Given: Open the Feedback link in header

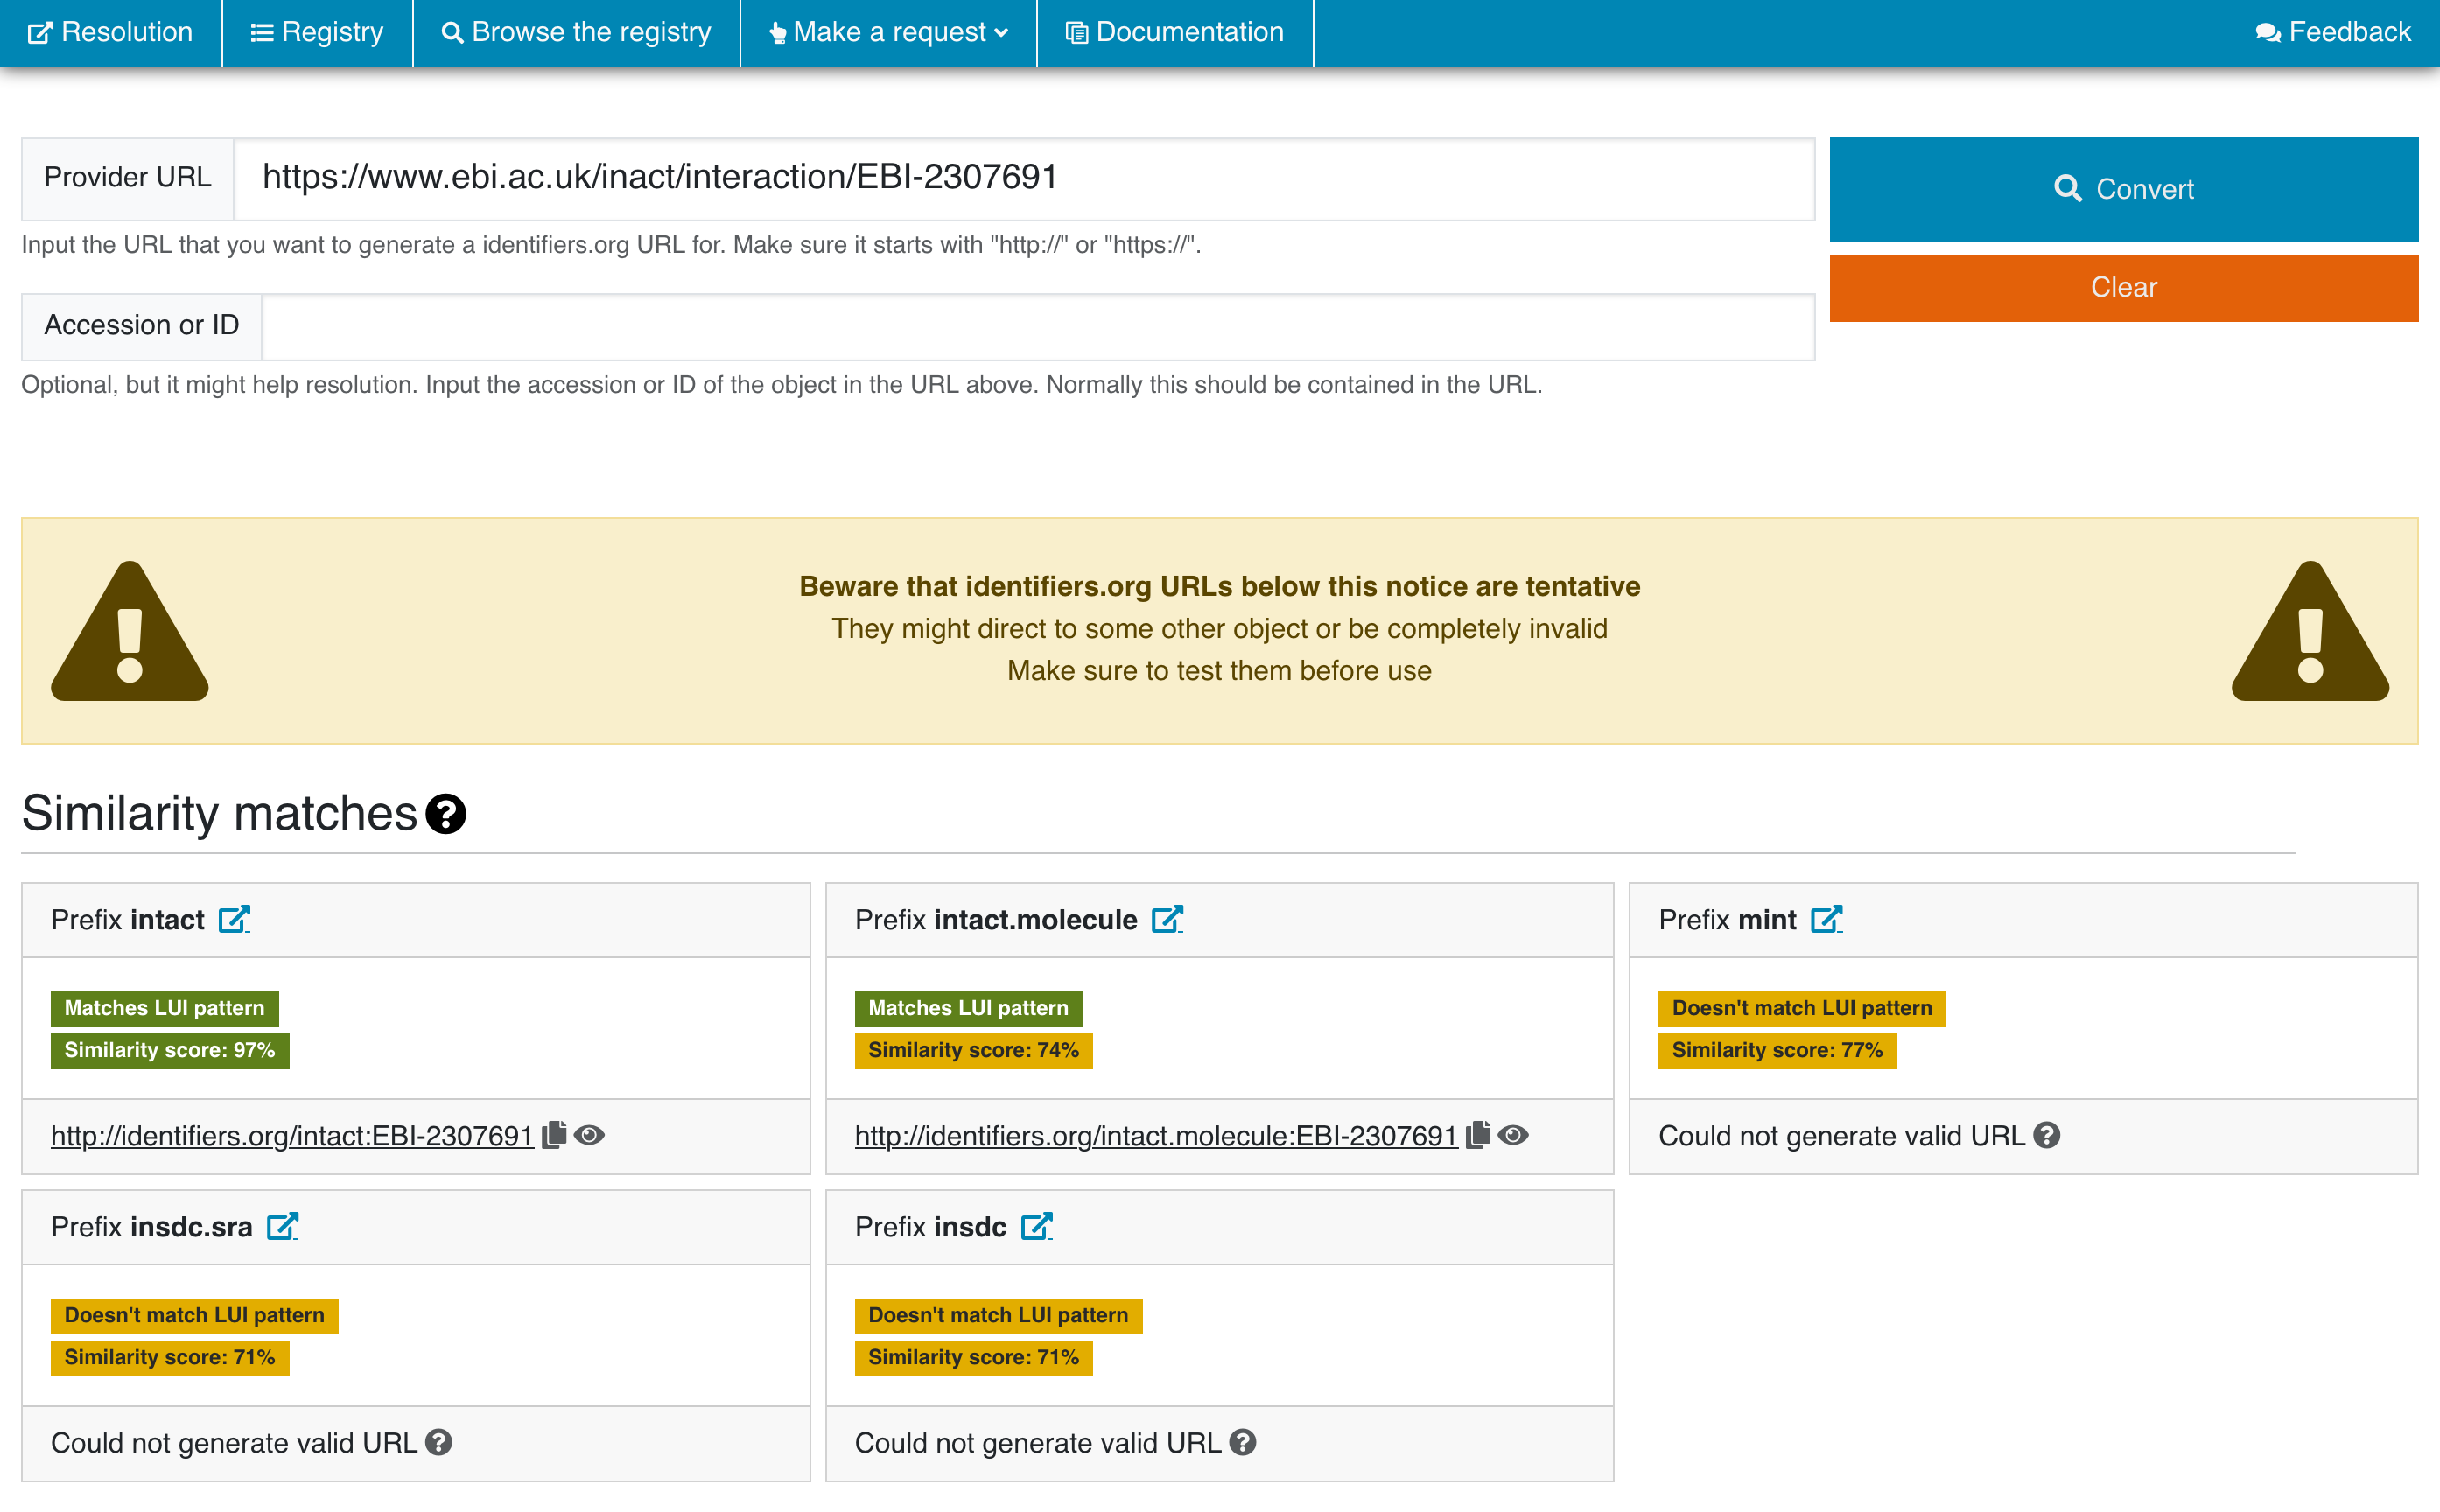Looking at the screenshot, I should pos(2332,33).
